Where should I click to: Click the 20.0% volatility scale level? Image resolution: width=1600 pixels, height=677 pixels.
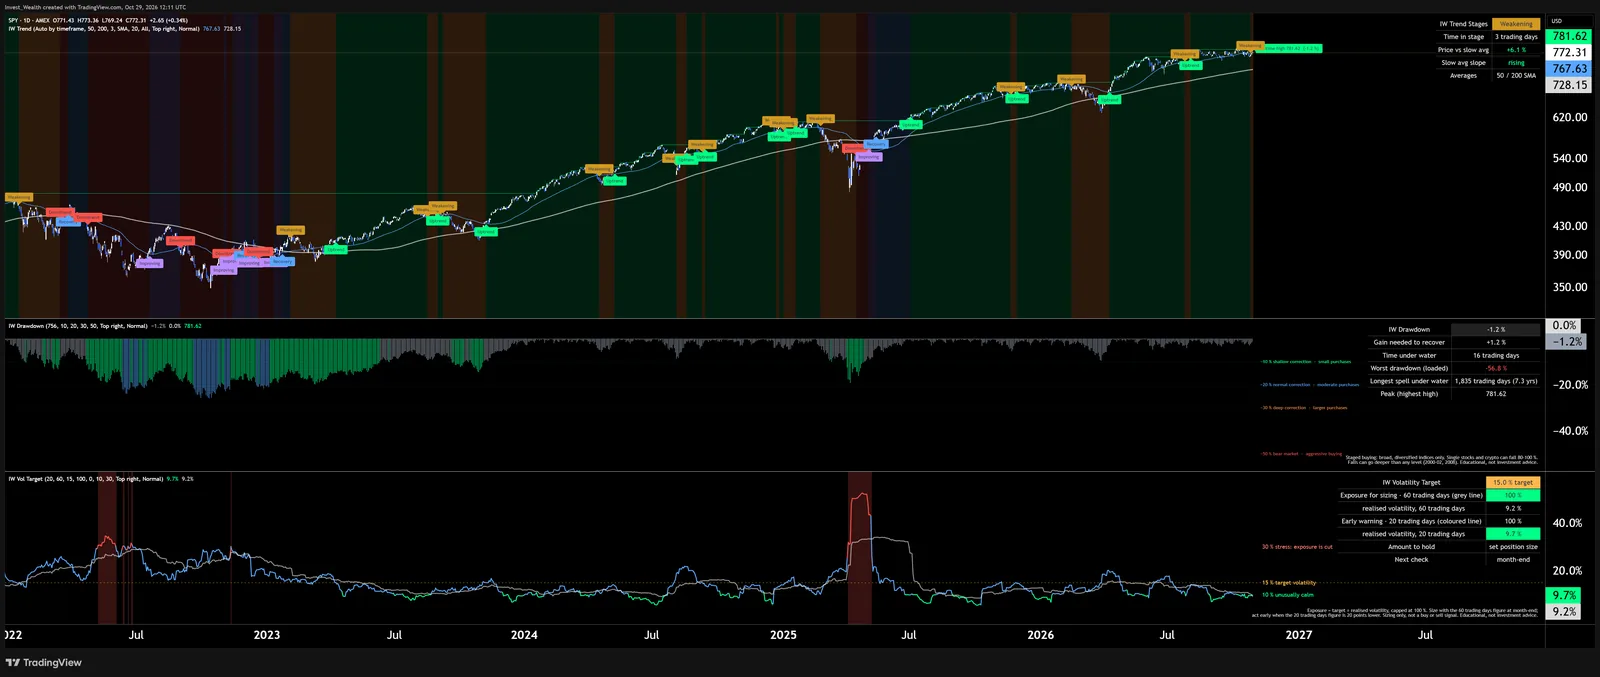click(x=1567, y=571)
